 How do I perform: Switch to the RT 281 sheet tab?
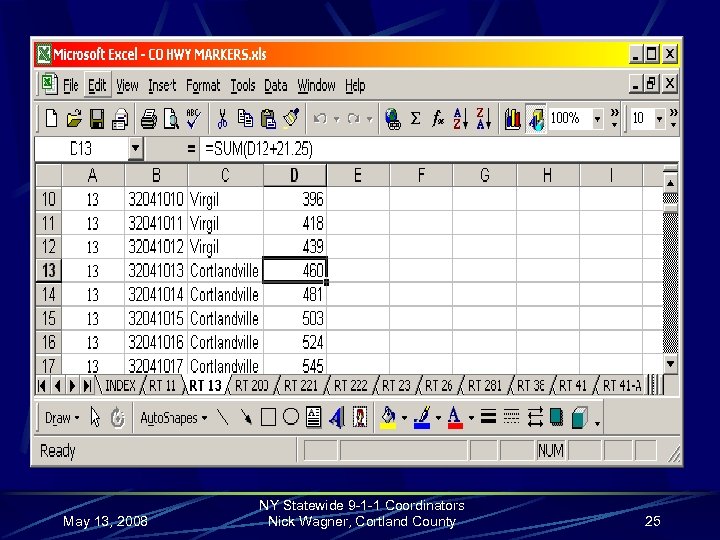pos(485,385)
